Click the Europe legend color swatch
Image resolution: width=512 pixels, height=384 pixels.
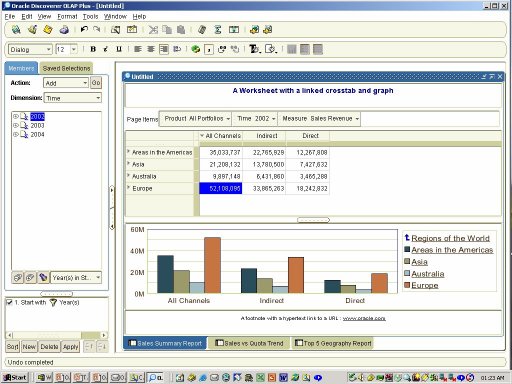tap(407, 285)
